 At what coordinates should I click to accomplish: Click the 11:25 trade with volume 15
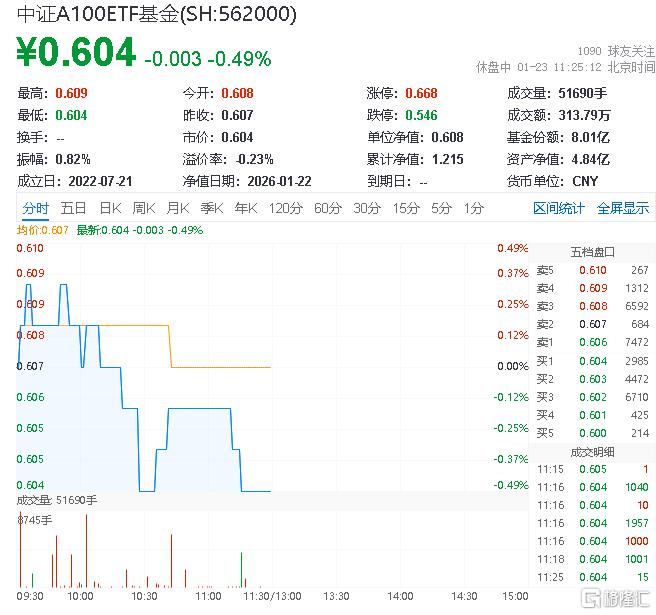coord(593,577)
